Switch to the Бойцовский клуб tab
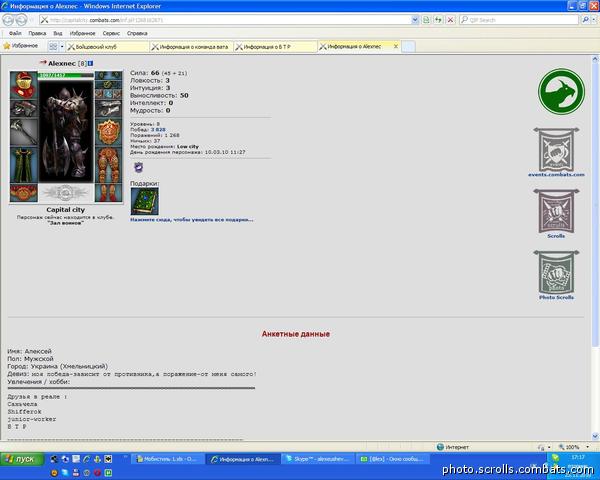 point(108,47)
